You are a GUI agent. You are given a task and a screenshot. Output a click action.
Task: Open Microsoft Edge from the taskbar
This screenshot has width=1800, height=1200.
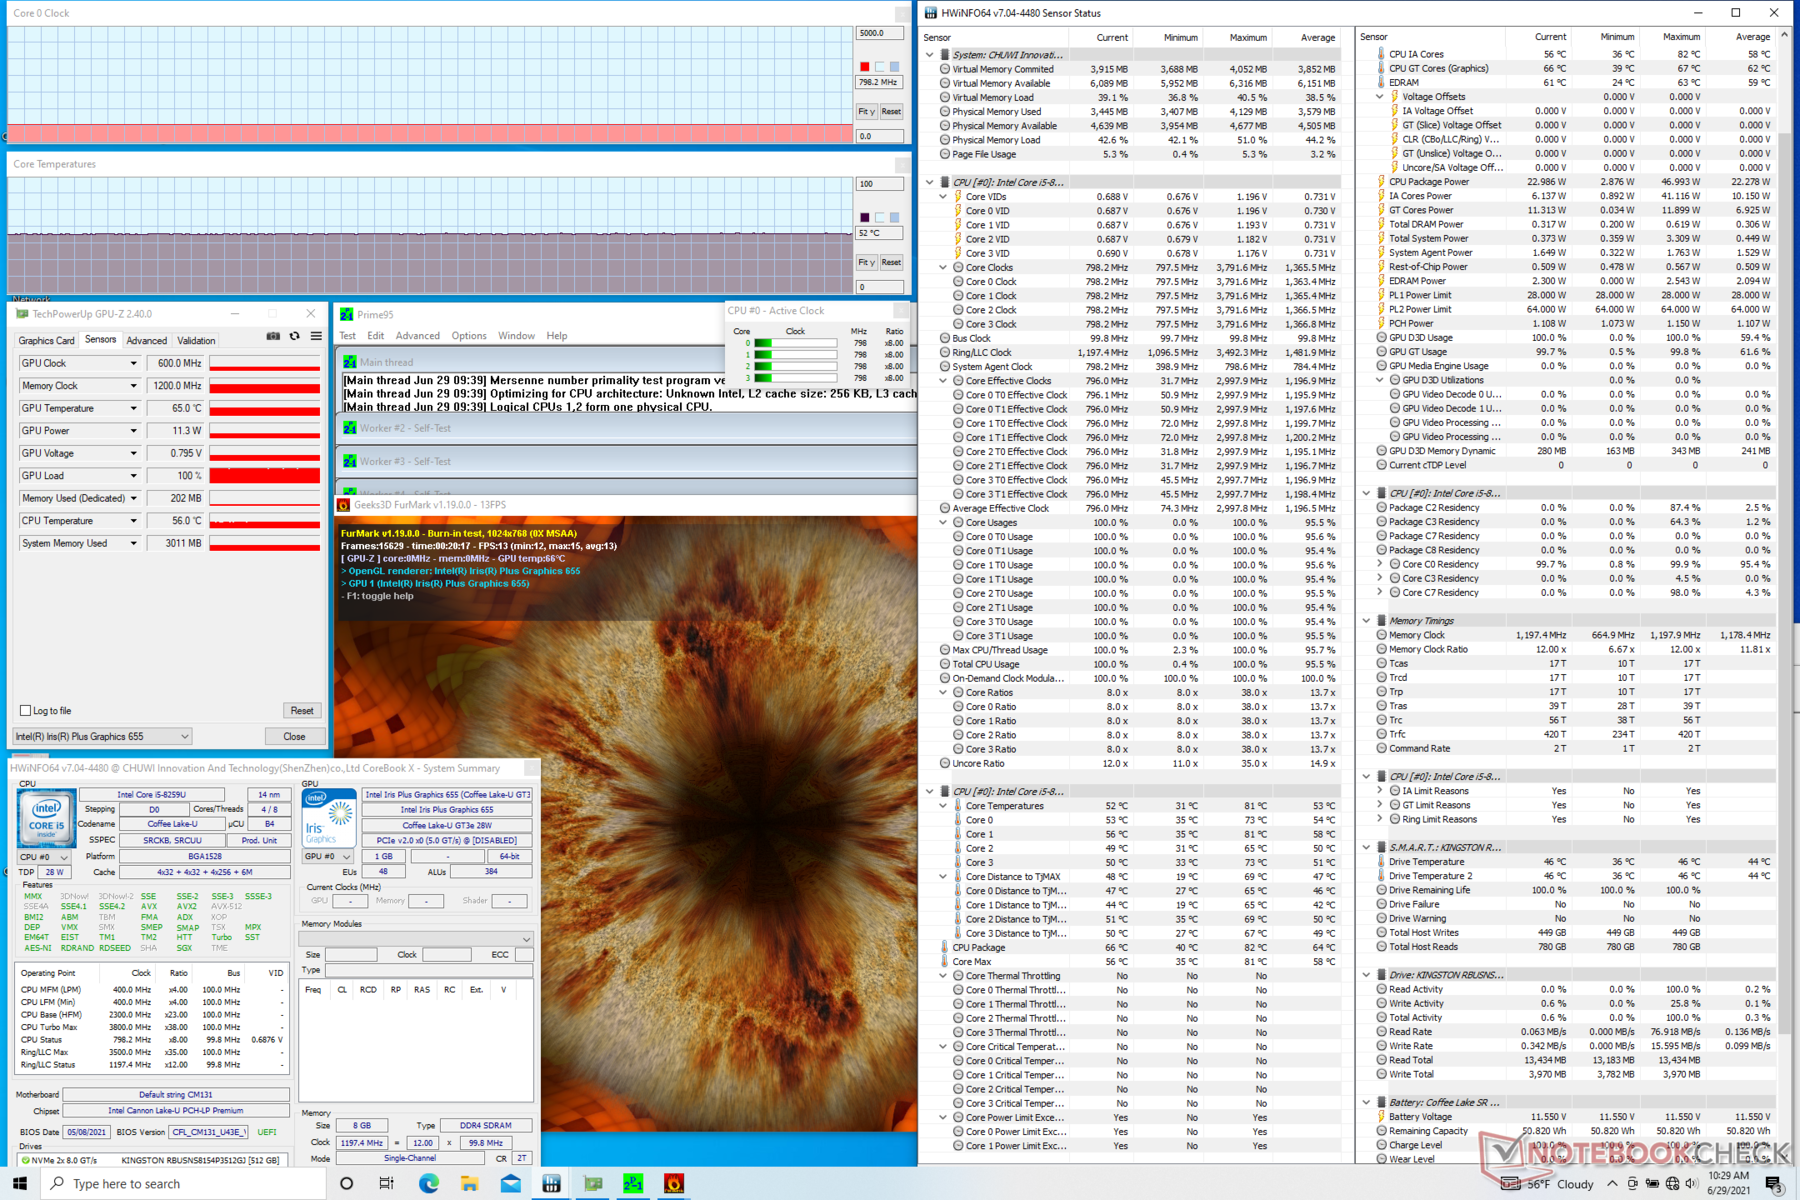coord(429,1183)
